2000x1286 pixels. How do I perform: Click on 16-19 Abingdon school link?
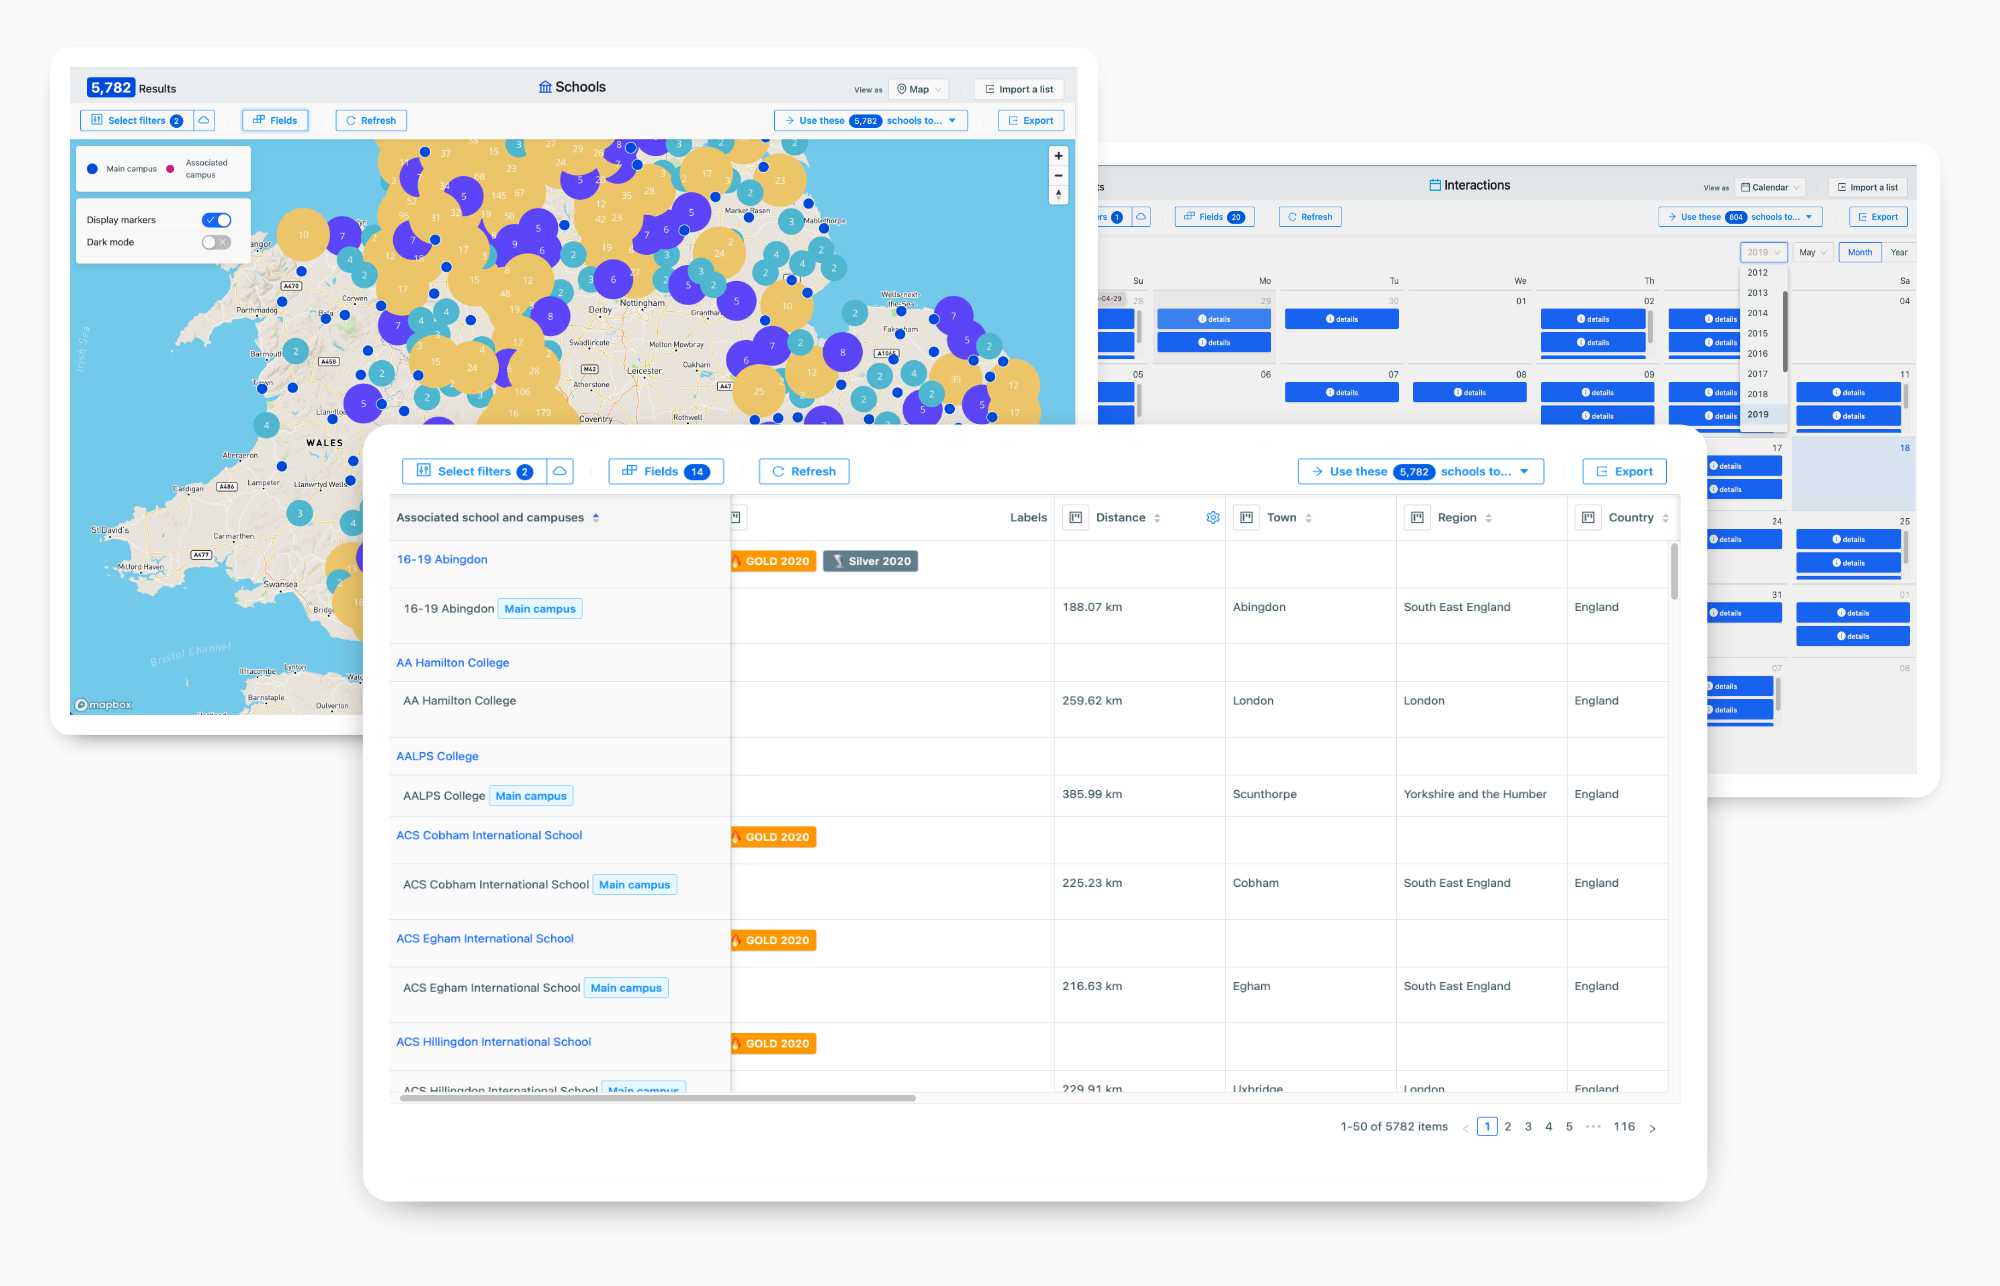(440, 558)
